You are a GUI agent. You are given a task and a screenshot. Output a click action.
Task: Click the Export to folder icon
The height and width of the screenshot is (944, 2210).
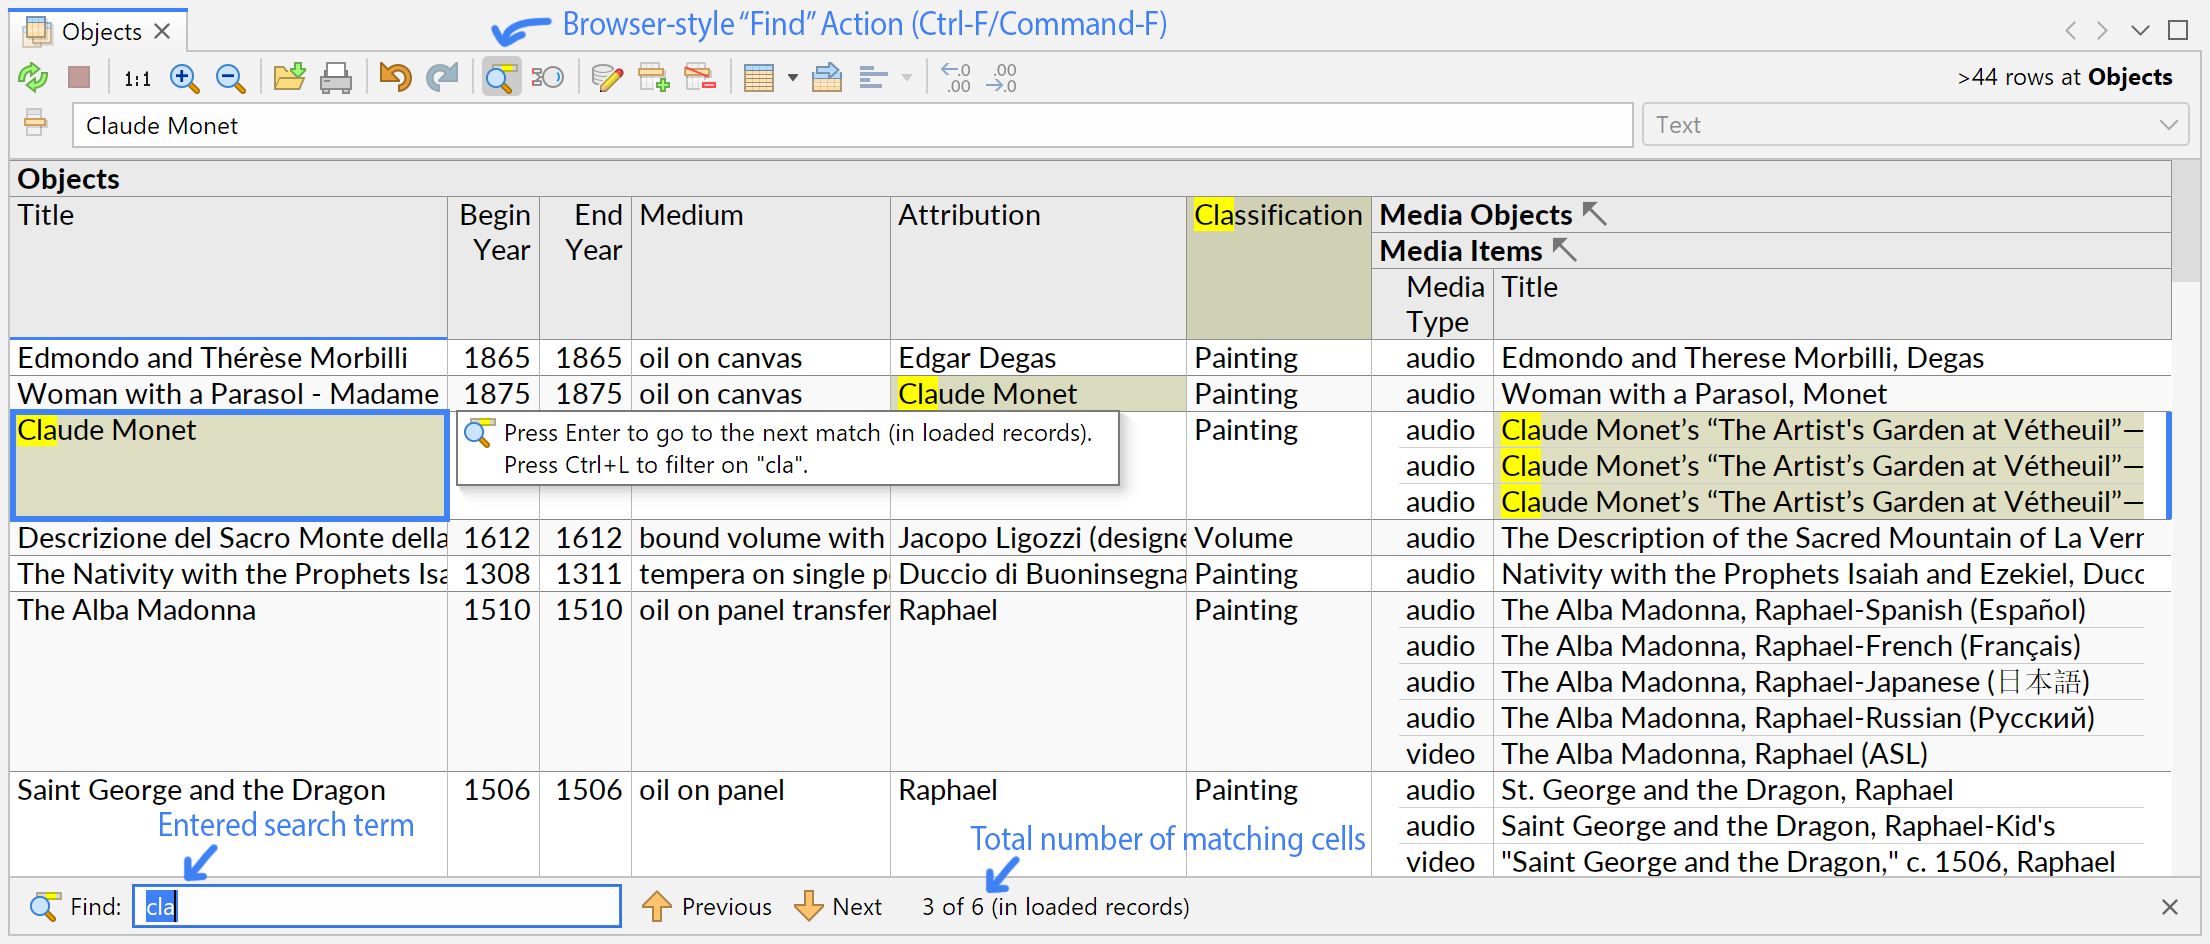(290, 77)
